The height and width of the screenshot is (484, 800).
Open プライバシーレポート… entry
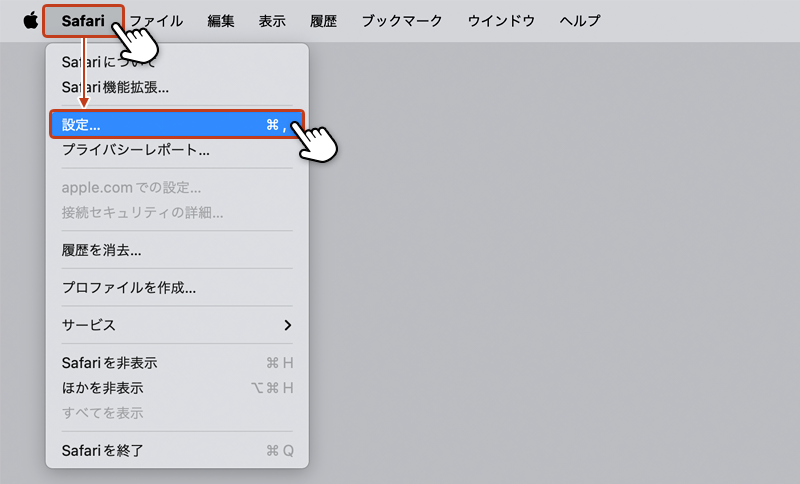pyautogui.click(x=177, y=150)
